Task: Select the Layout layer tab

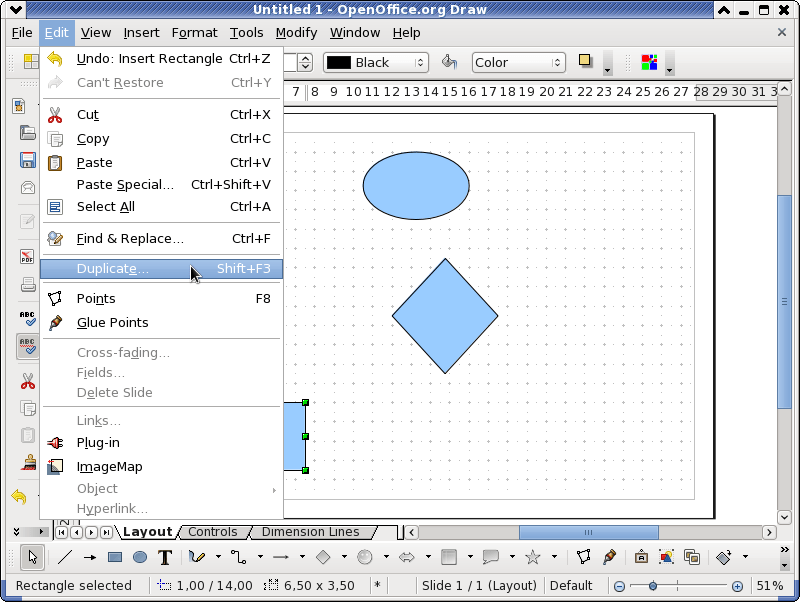Action: (147, 532)
